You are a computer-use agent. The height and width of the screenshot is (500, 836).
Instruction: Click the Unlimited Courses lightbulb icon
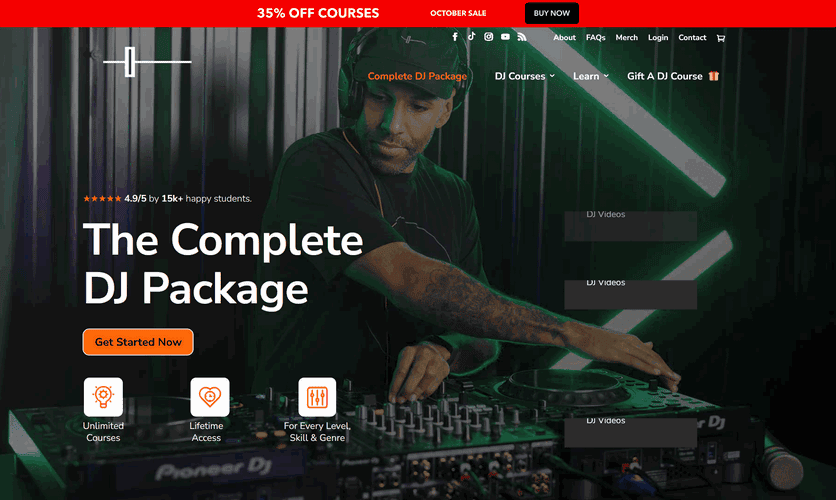[x=103, y=397]
